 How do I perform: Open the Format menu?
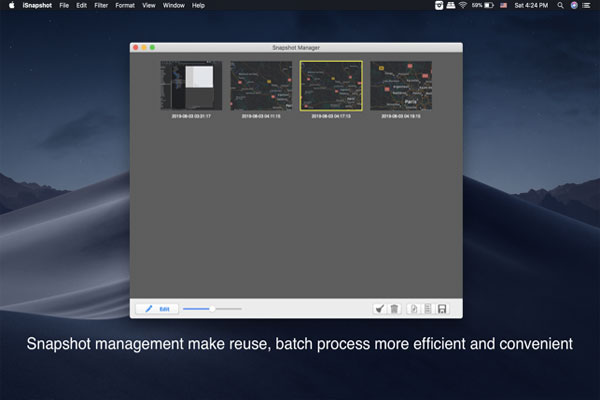click(x=125, y=5)
